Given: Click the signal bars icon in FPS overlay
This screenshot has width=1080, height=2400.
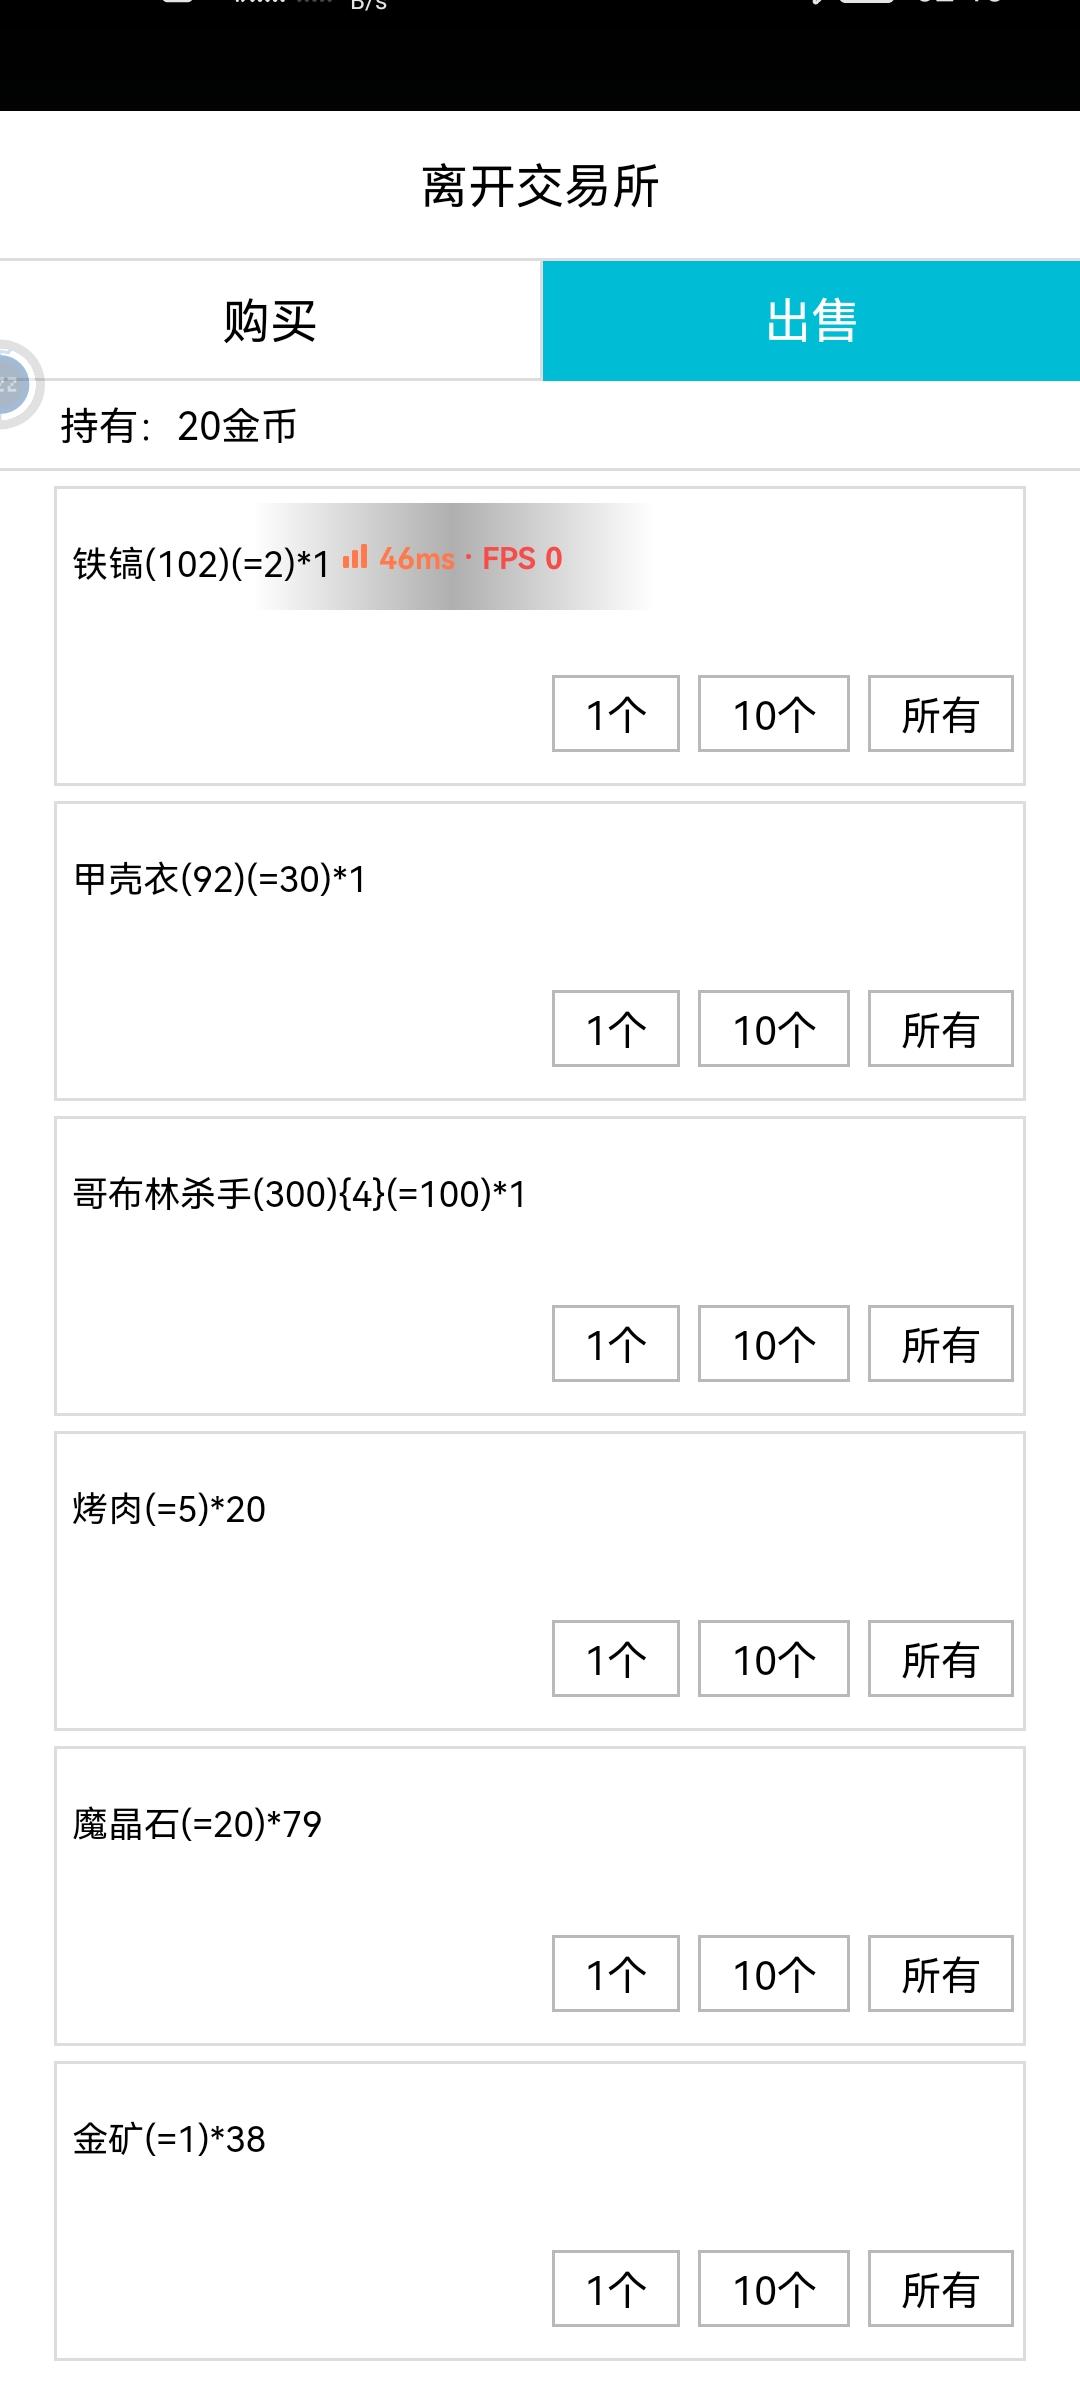Looking at the screenshot, I should click(x=355, y=557).
